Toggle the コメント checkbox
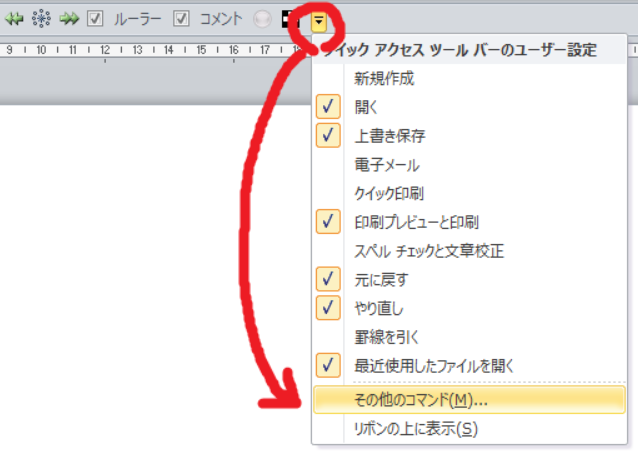 (181, 19)
